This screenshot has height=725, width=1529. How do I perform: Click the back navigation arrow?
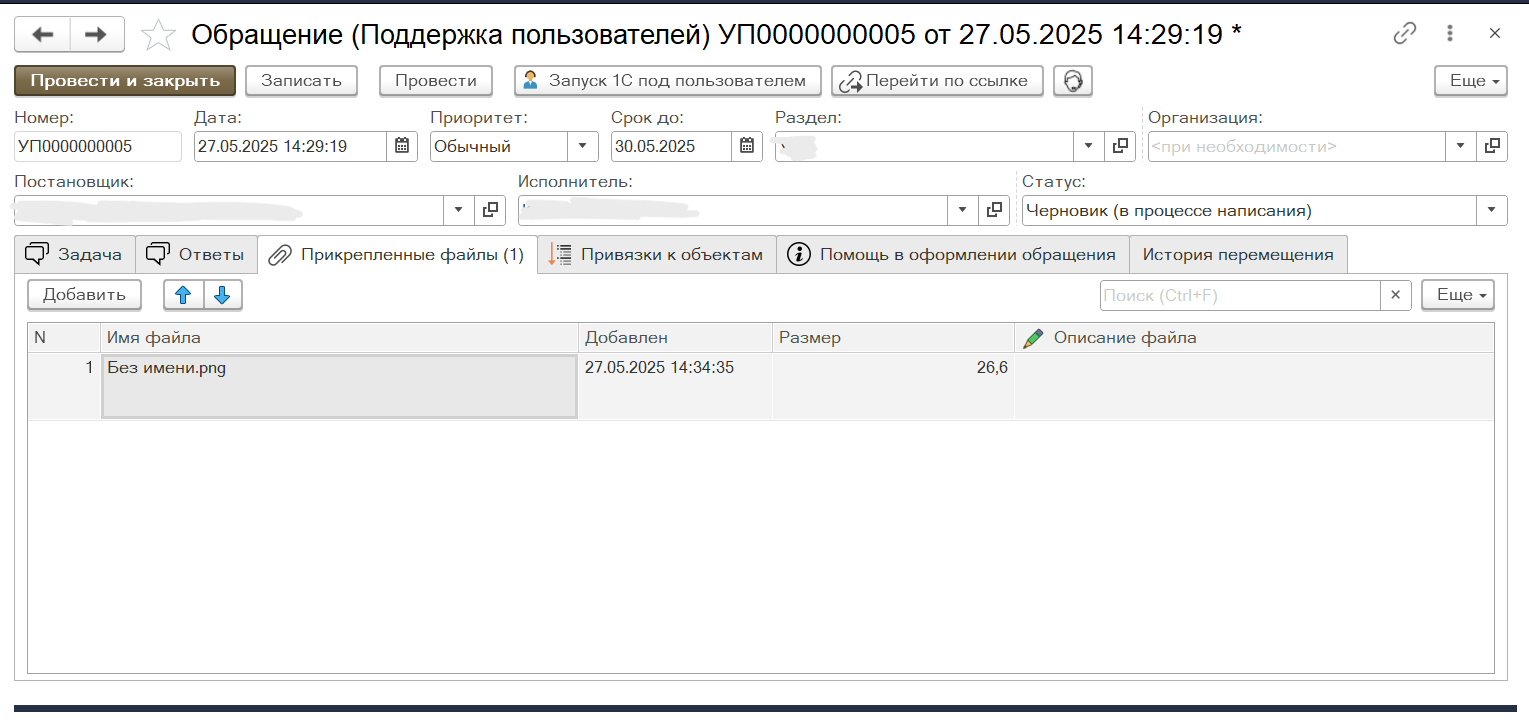point(42,35)
